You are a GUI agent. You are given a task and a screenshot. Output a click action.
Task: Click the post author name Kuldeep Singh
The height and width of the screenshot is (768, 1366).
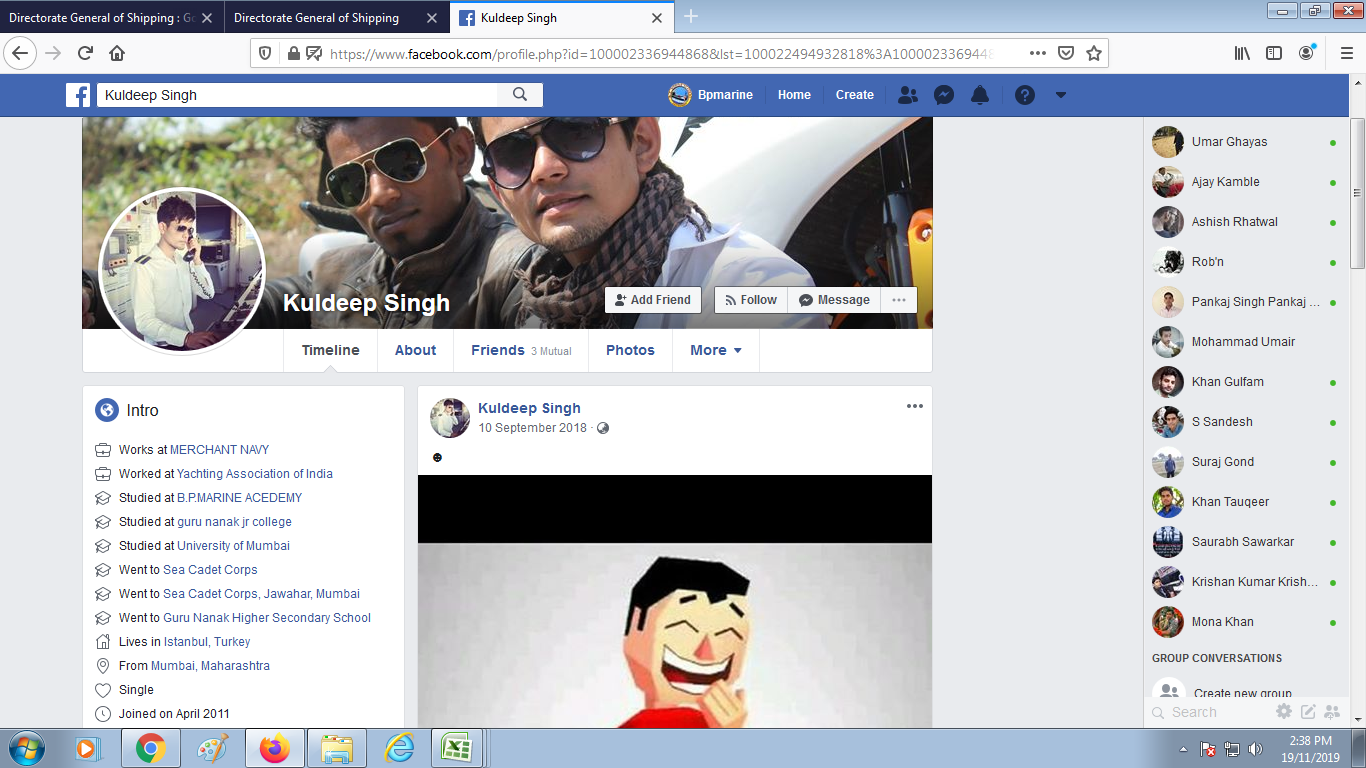pos(529,408)
